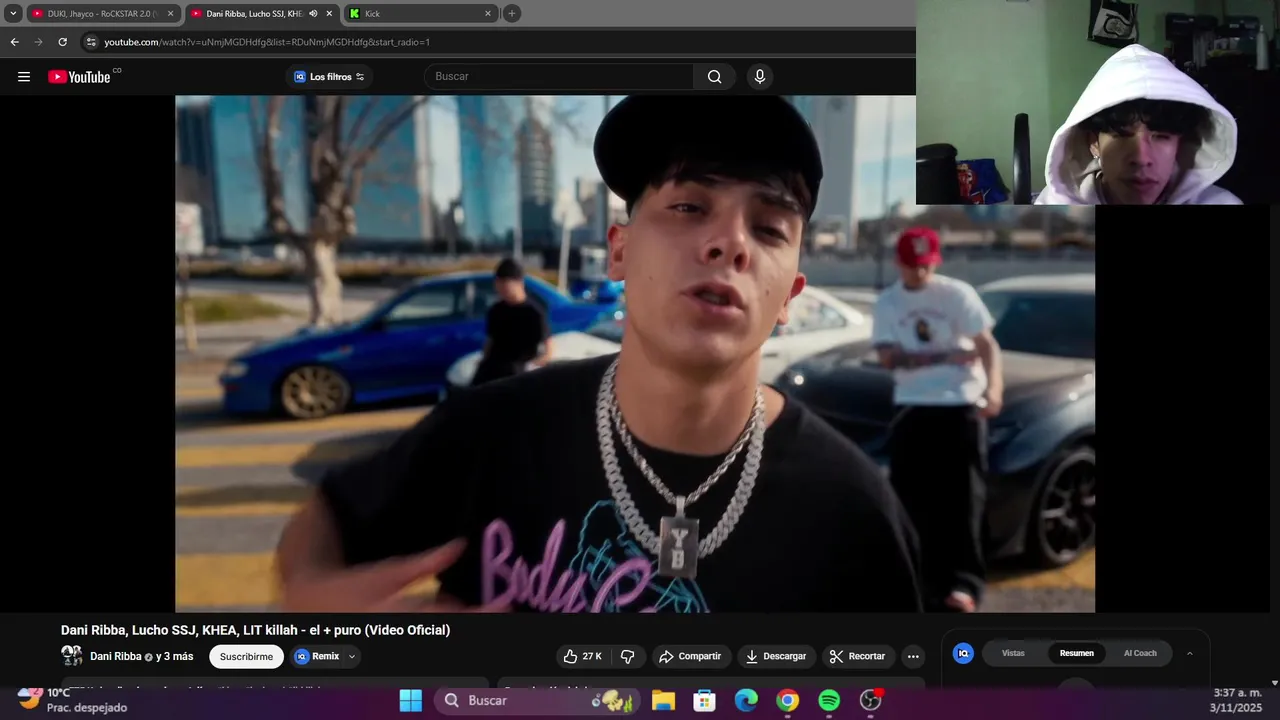Open the Dani Ribba channel name link
The image size is (1280, 720).
point(116,656)
